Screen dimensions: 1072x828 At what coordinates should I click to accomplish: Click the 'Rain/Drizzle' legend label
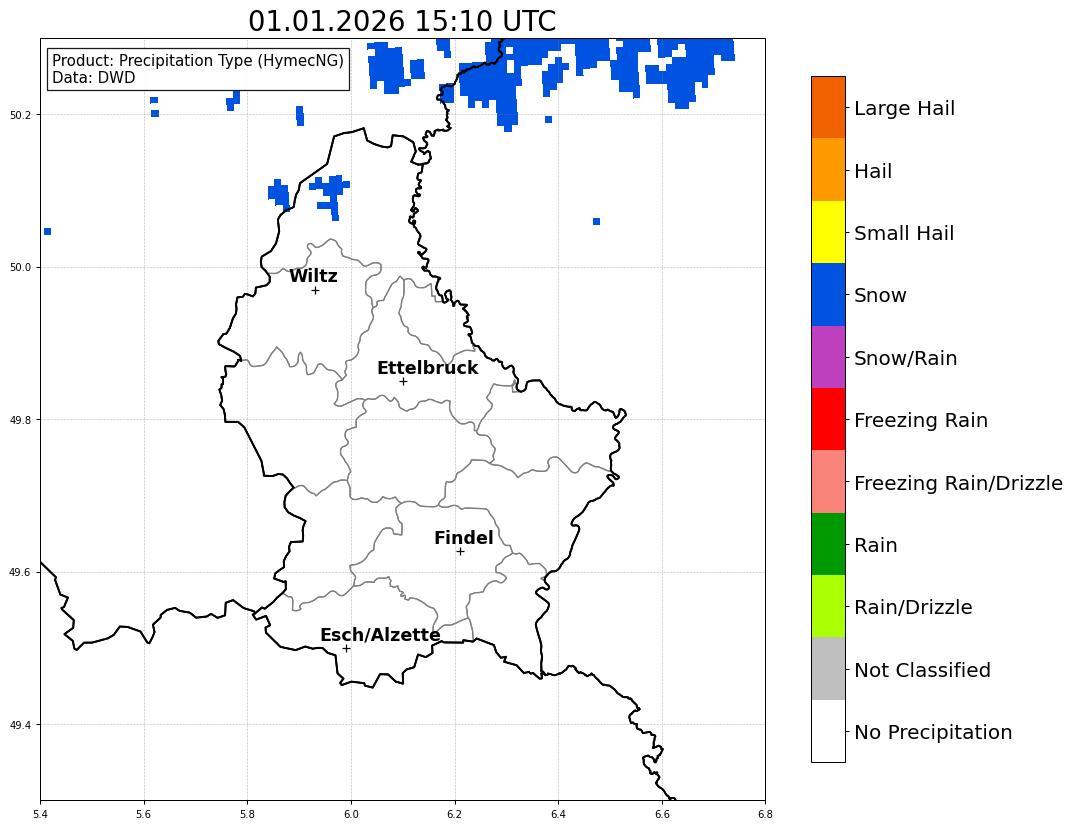[913, 607]
